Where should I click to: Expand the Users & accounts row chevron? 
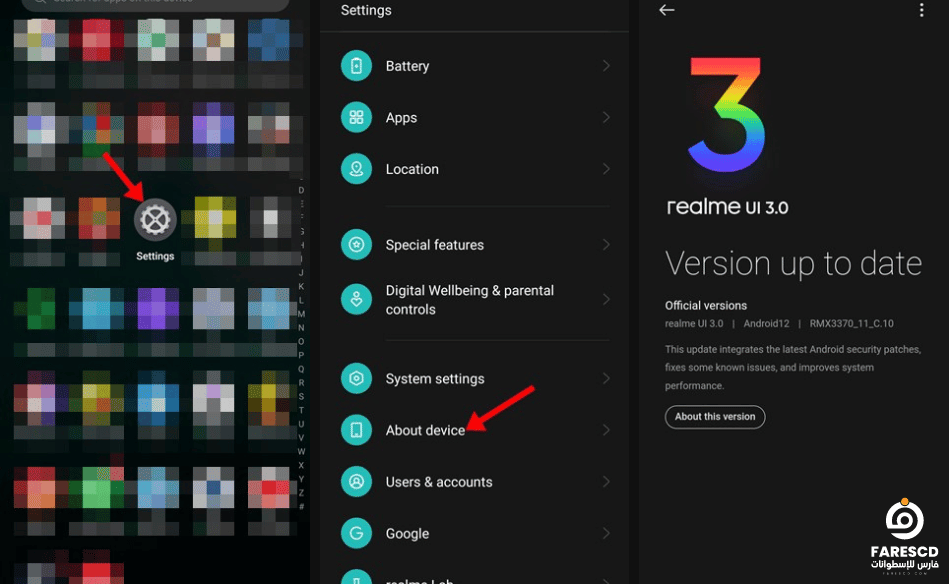pos(606,482)
